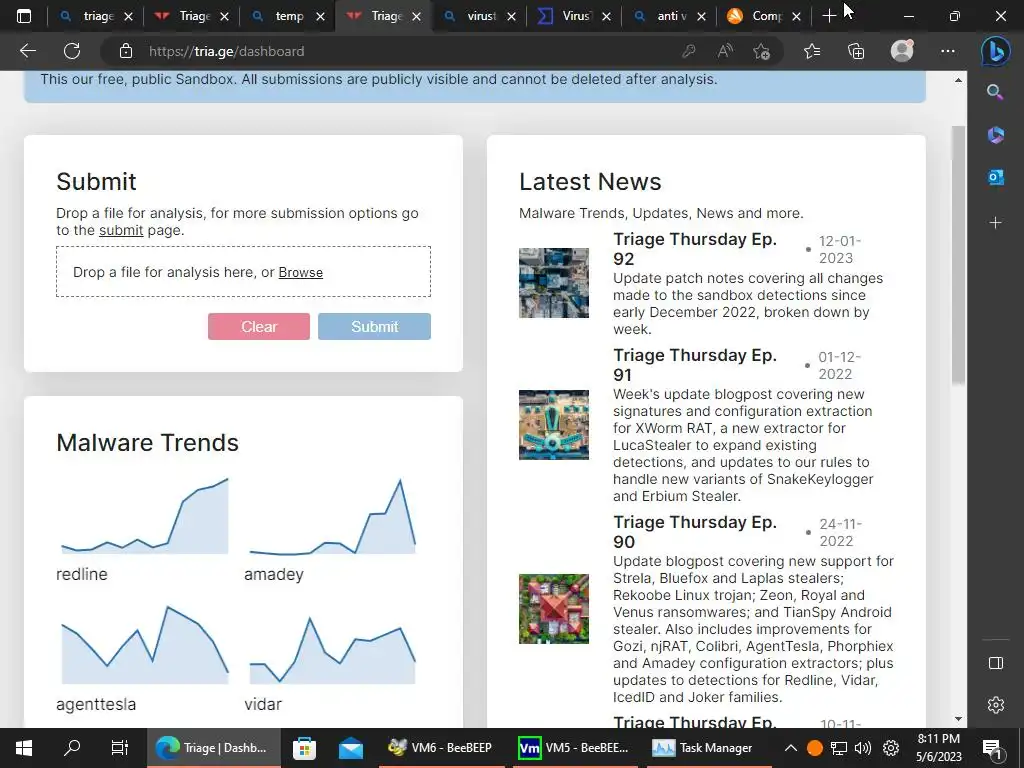Open Triage Thursday Ep. 92 article
This screenshot has width=1024, height=768.
pos(695,249)
